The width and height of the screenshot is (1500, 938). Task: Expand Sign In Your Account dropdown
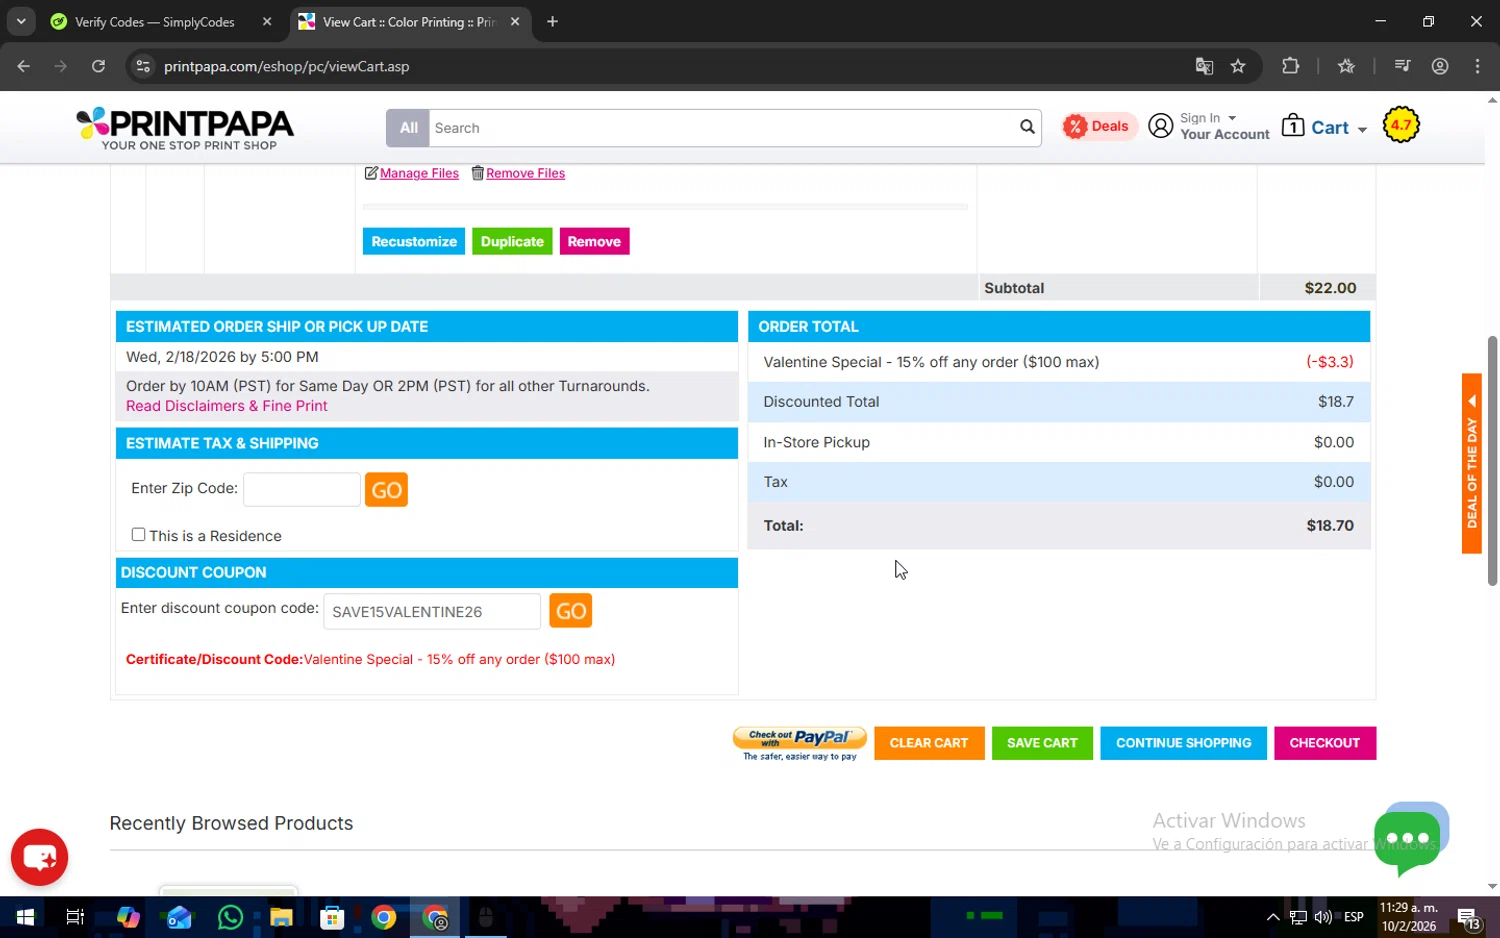point(1224,126)
